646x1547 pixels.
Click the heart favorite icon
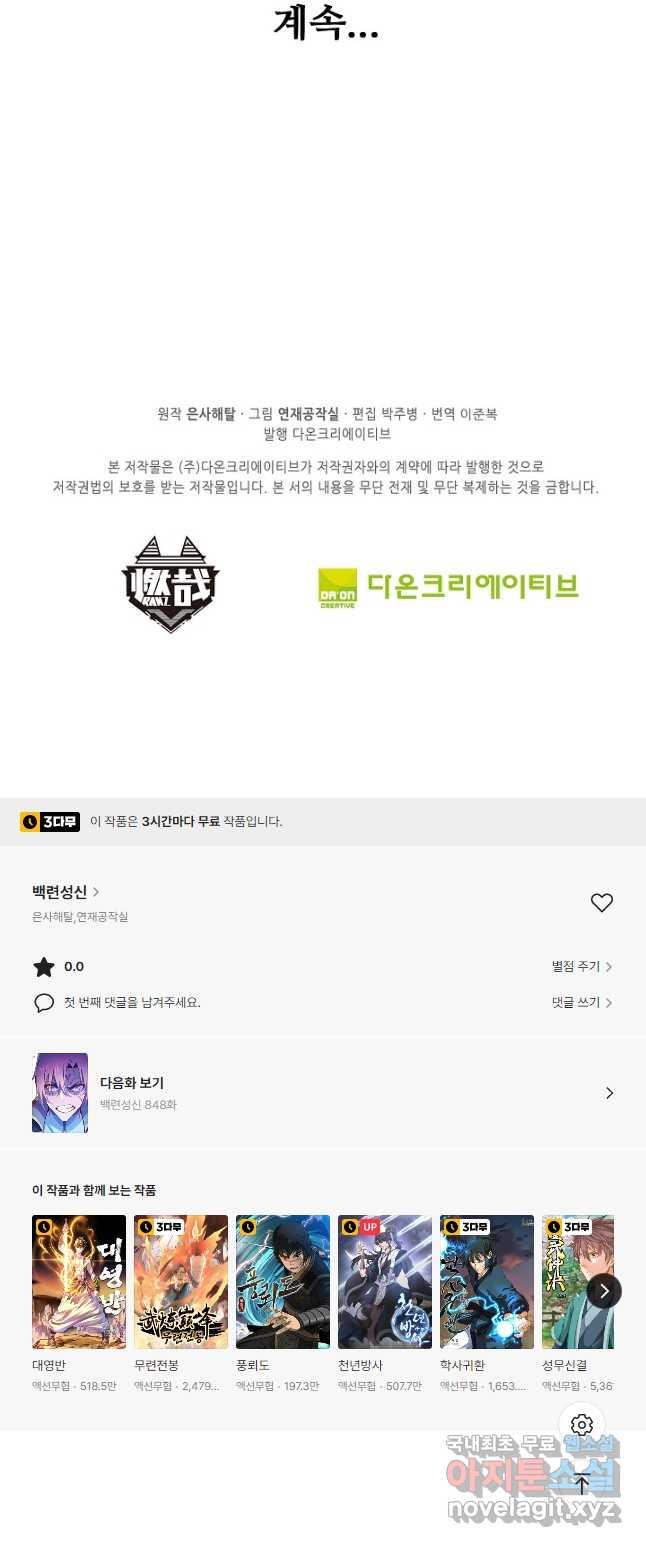(x=601, y=903)
